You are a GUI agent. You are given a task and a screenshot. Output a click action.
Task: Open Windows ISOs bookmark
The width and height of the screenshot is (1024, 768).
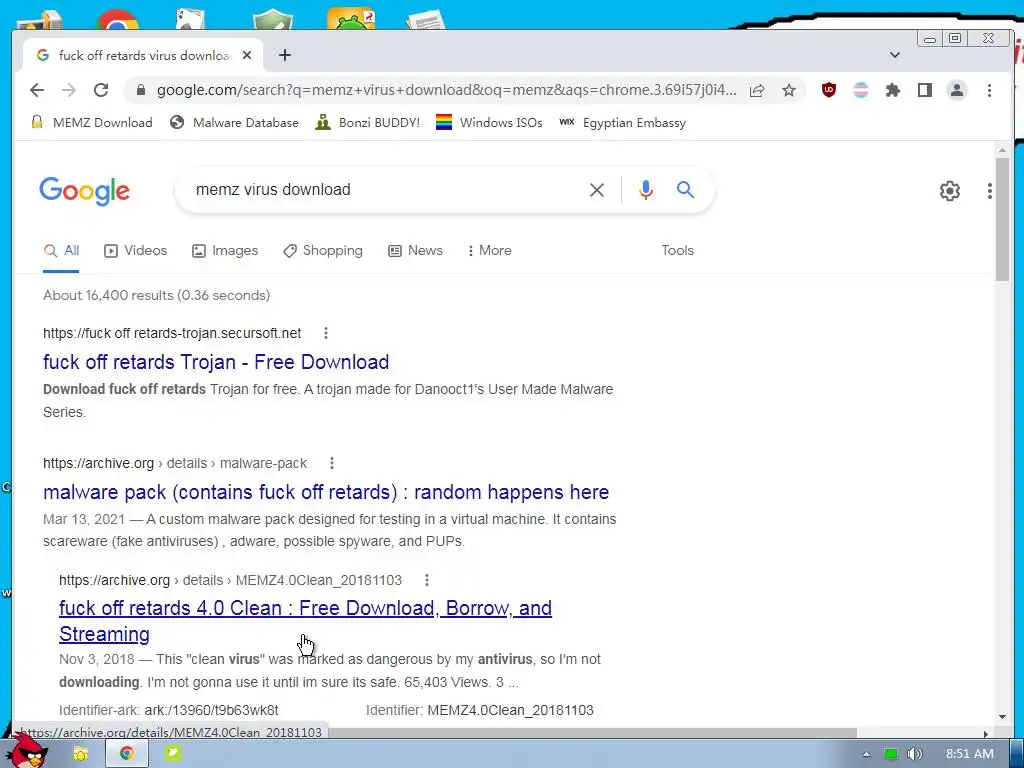click(x=489, y=123)
